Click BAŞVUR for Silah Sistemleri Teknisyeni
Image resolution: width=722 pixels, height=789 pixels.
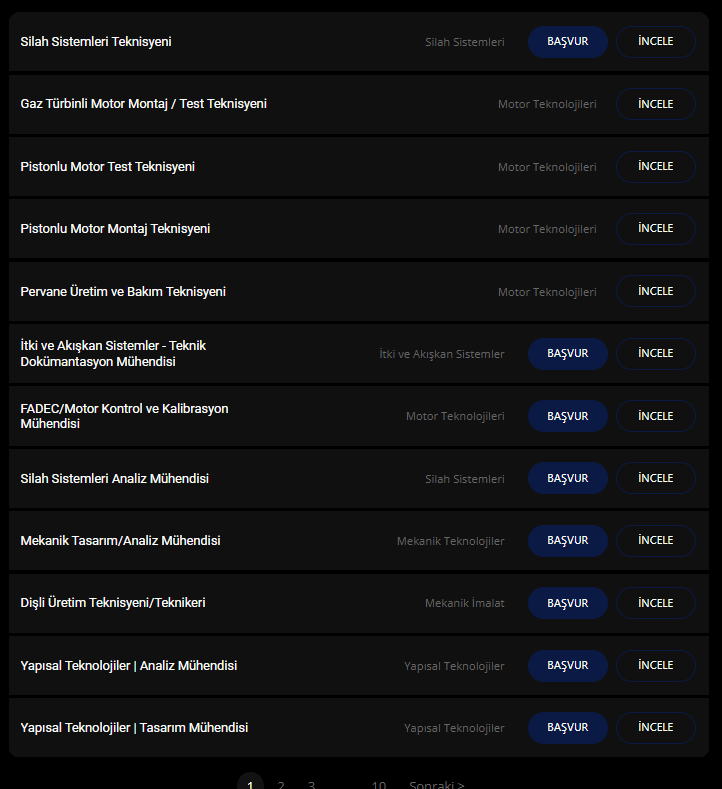567,42
